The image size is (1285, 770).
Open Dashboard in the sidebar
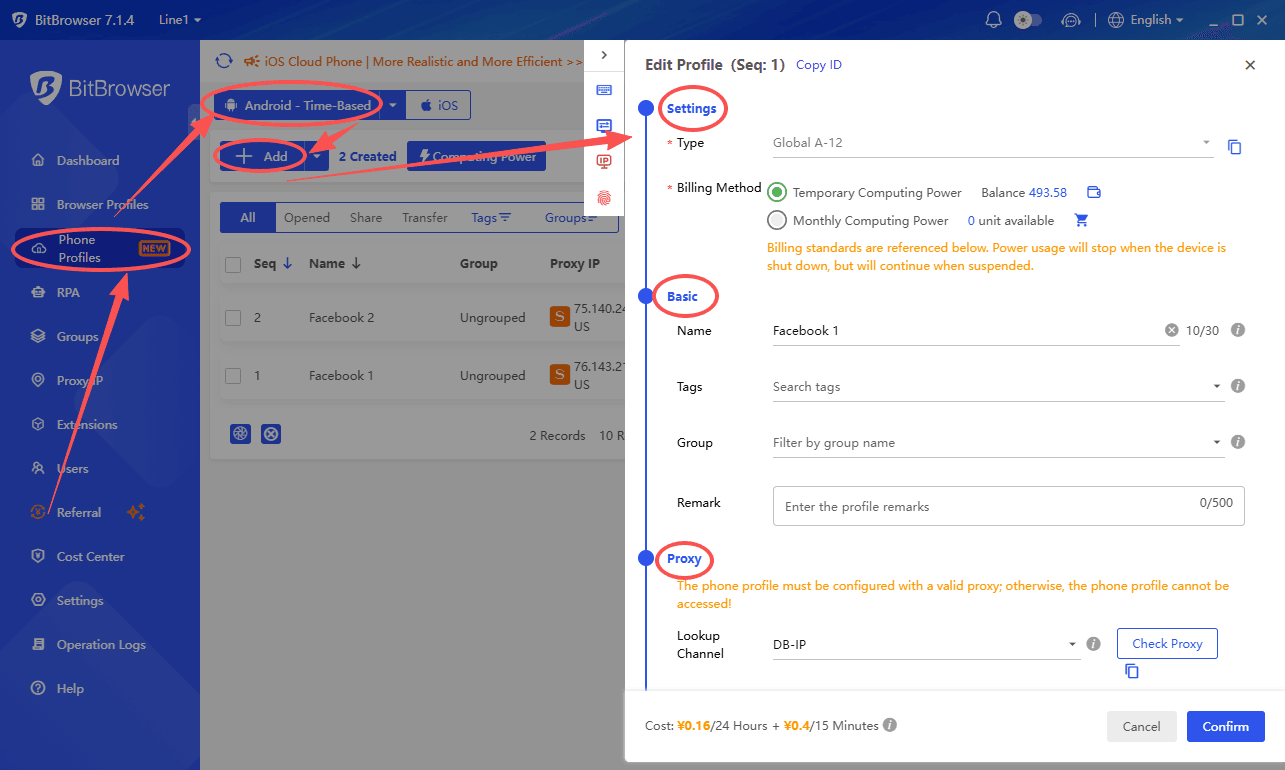coord(88,160)
